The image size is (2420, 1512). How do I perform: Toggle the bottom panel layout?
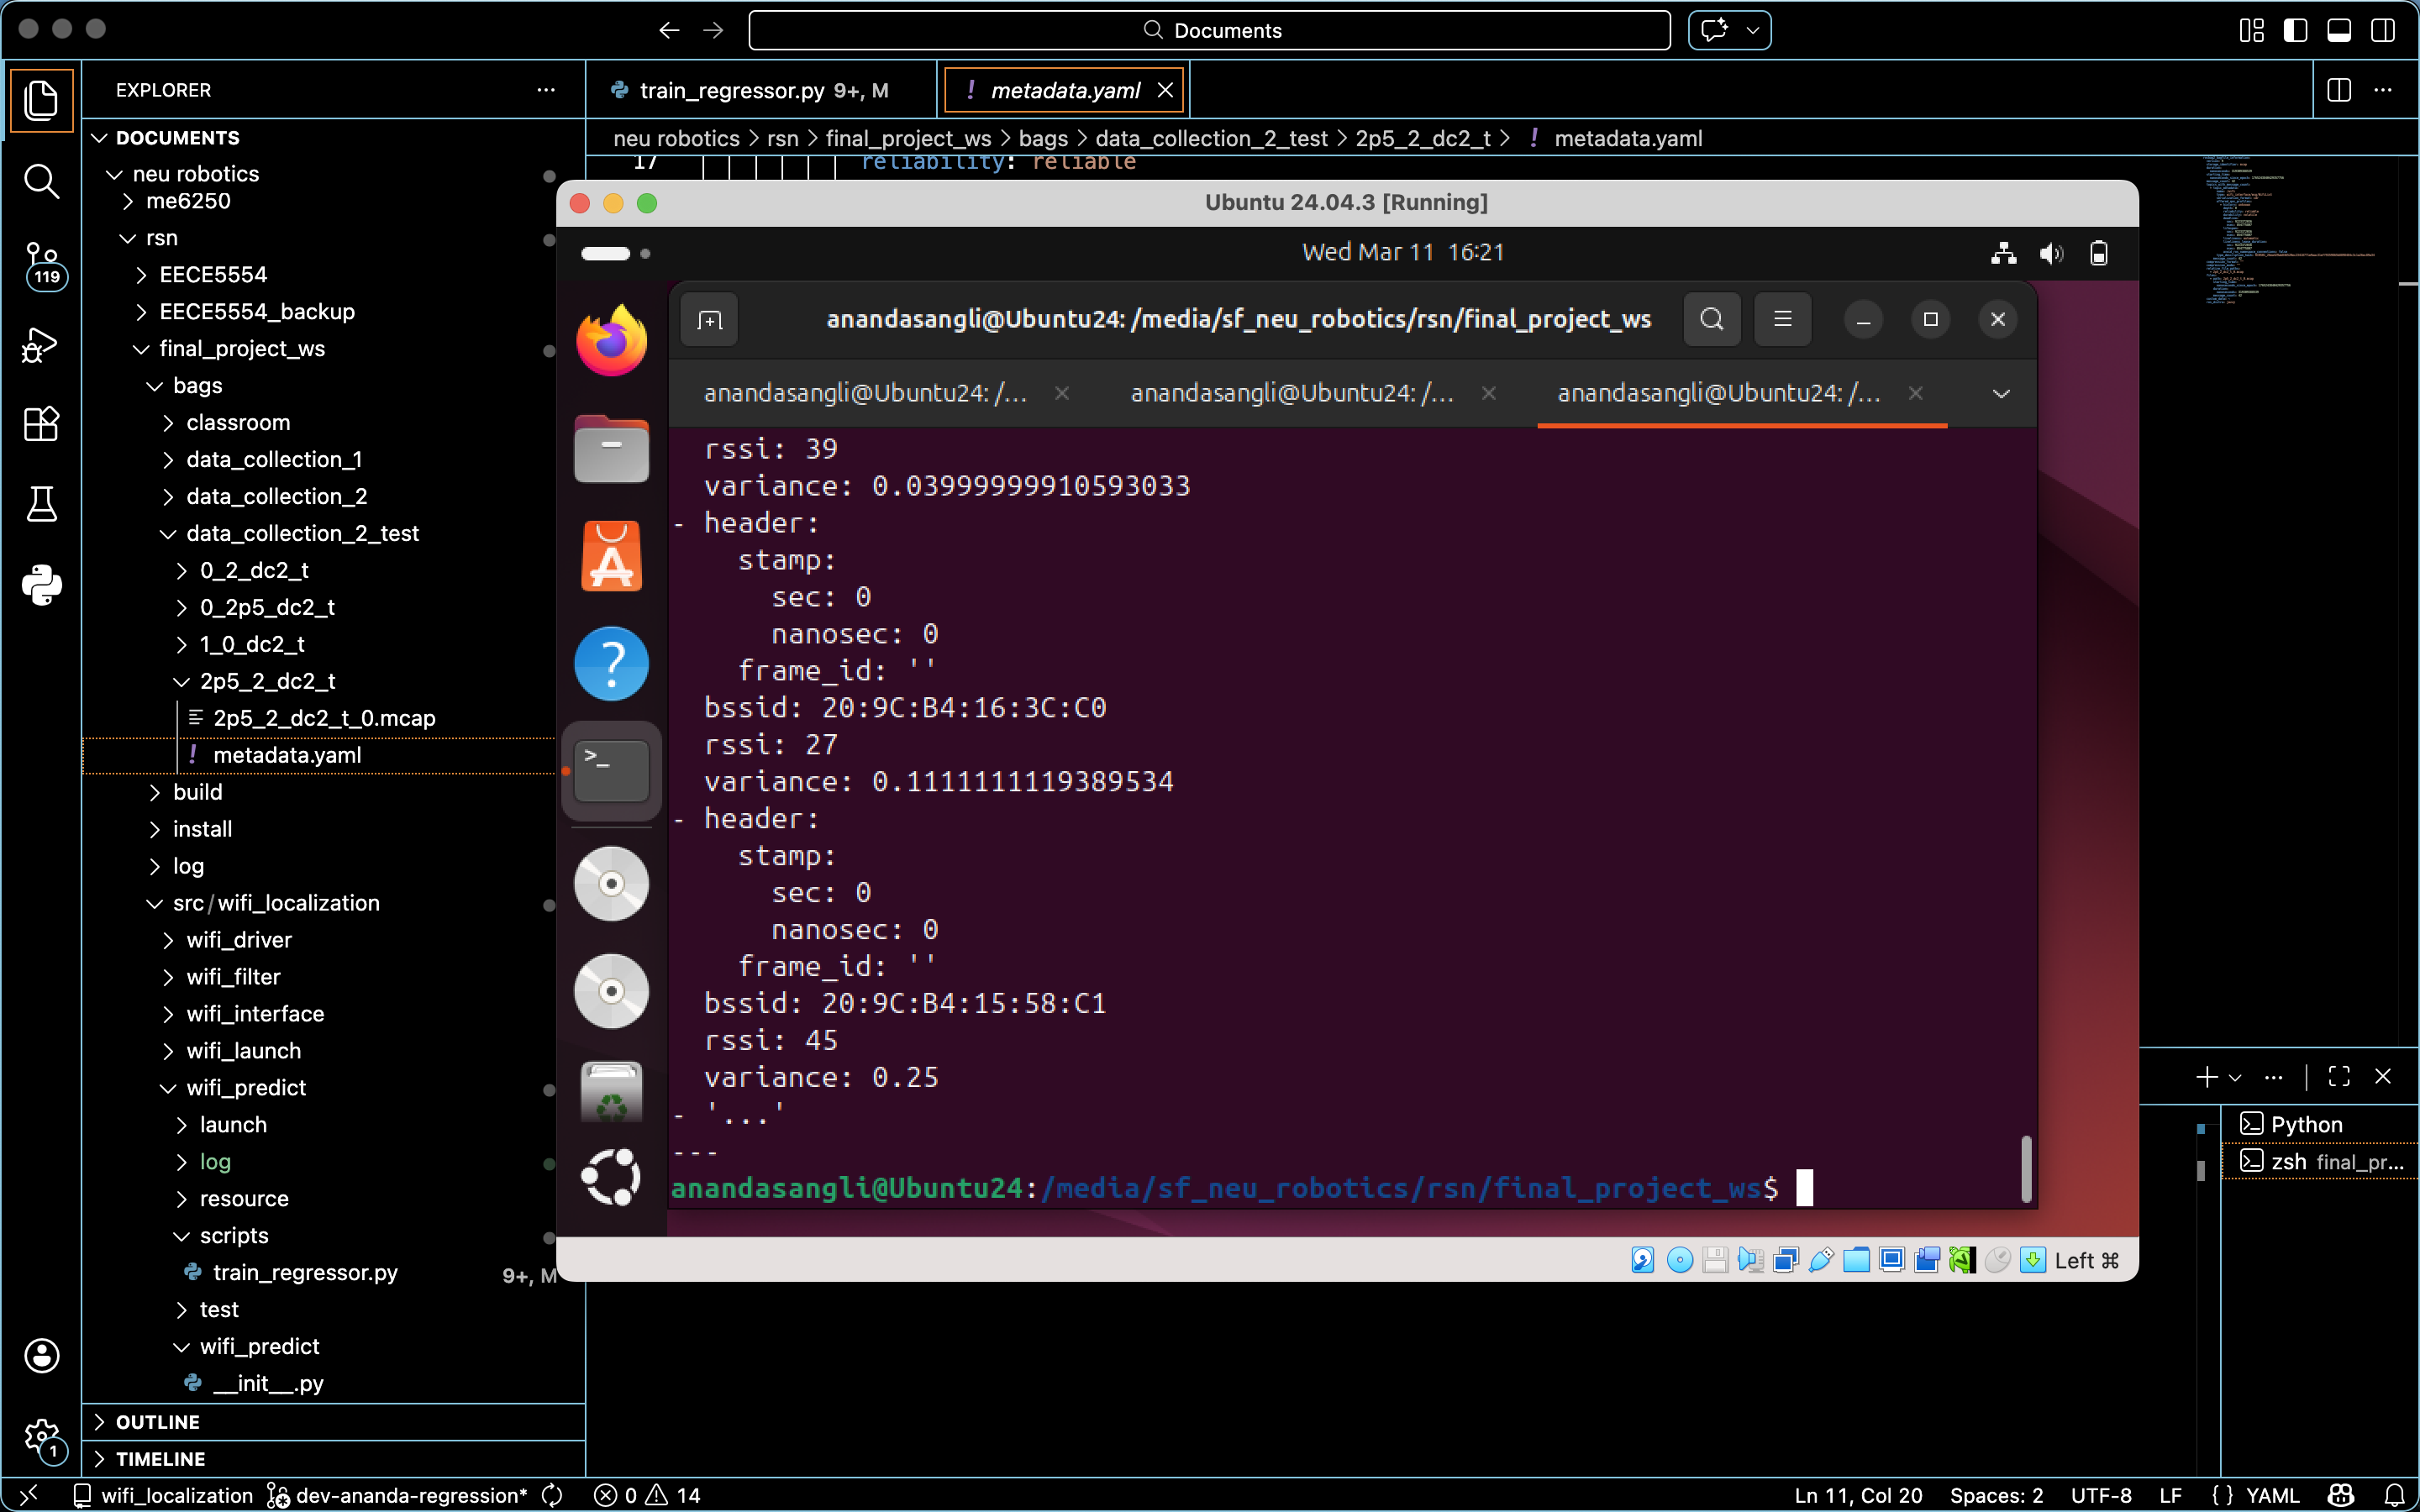(2339, 30)
